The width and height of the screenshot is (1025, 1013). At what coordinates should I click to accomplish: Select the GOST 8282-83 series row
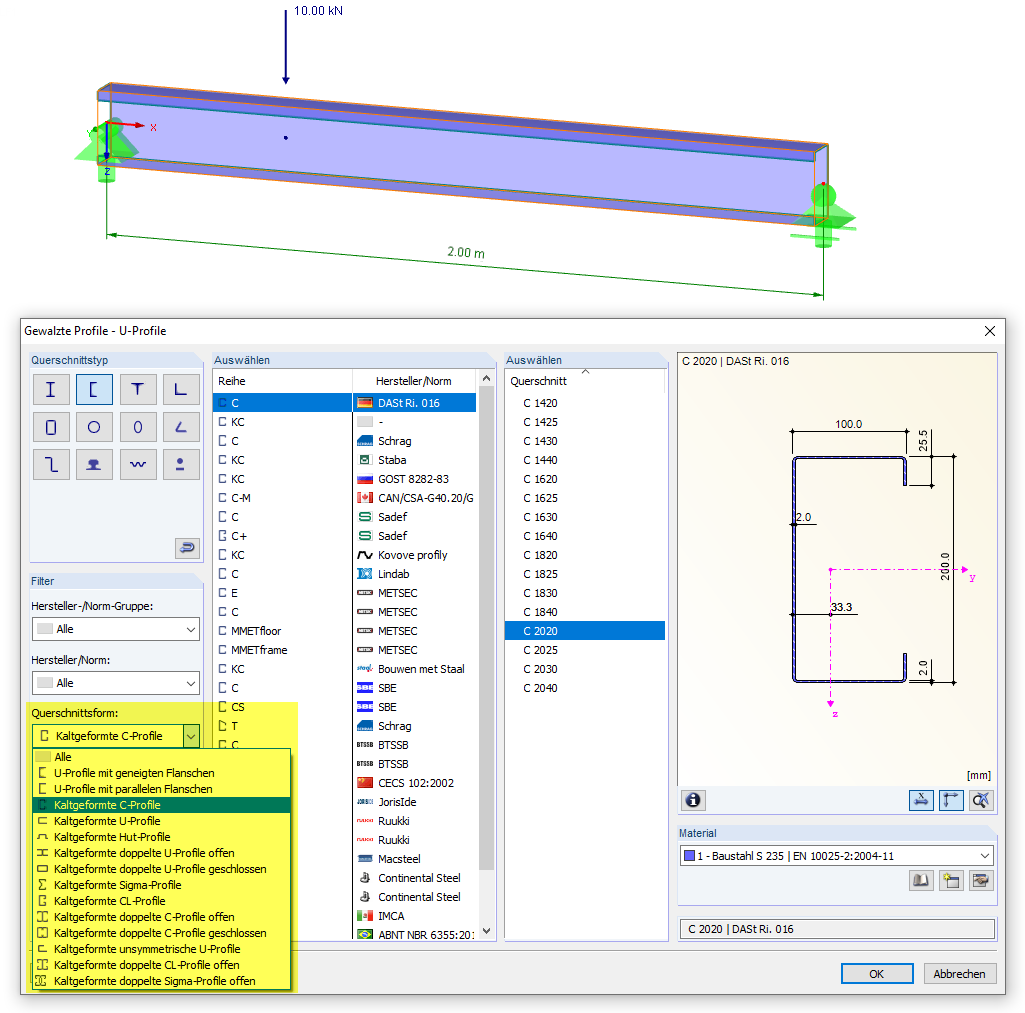click(345, 479)
